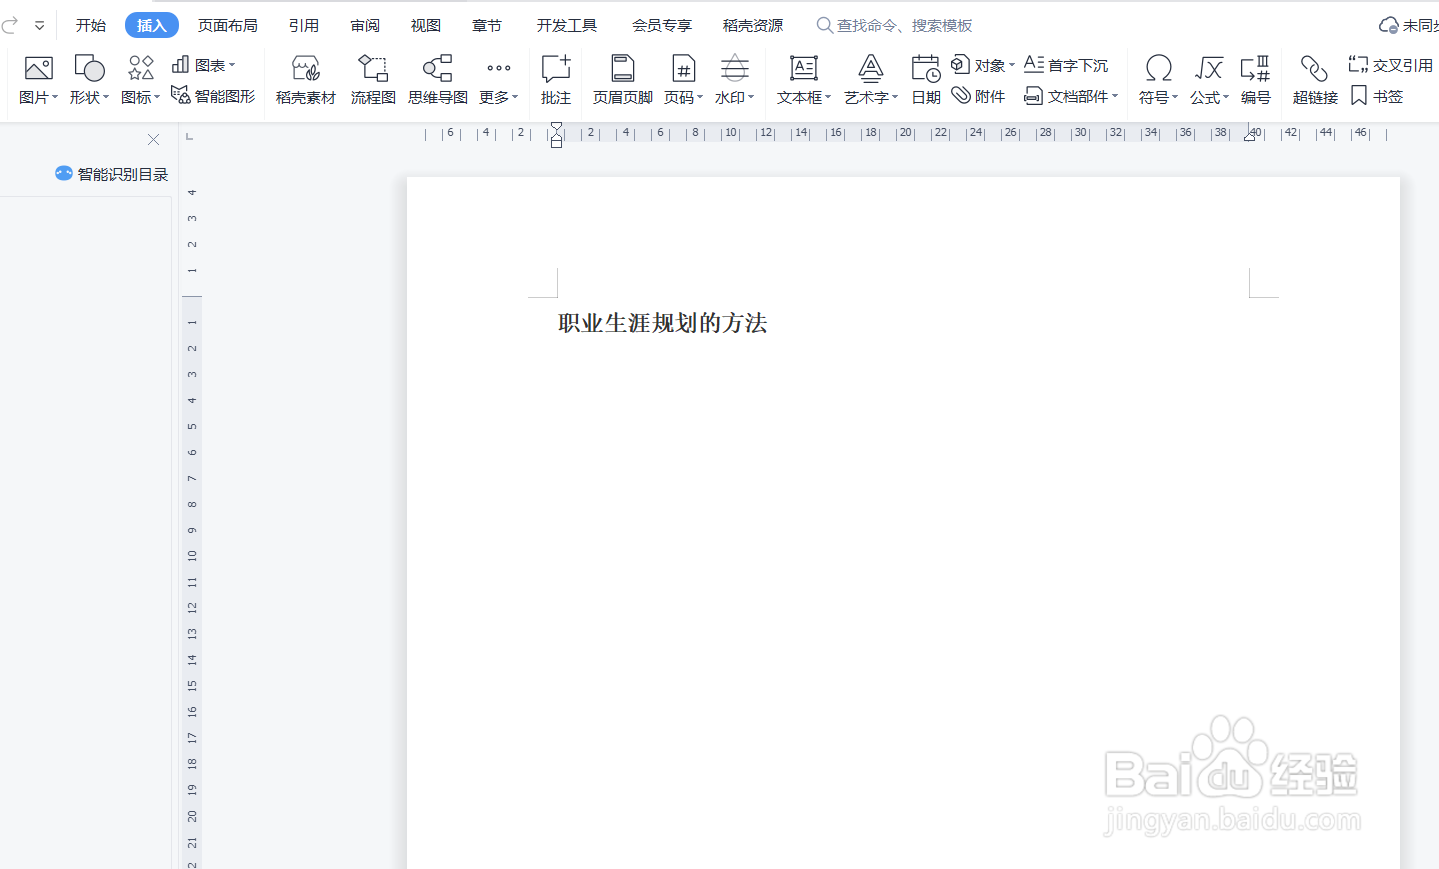Screen dimensions: 1439x869
Task: Insert a 思维导图 mind map
Action: [438, 80]
